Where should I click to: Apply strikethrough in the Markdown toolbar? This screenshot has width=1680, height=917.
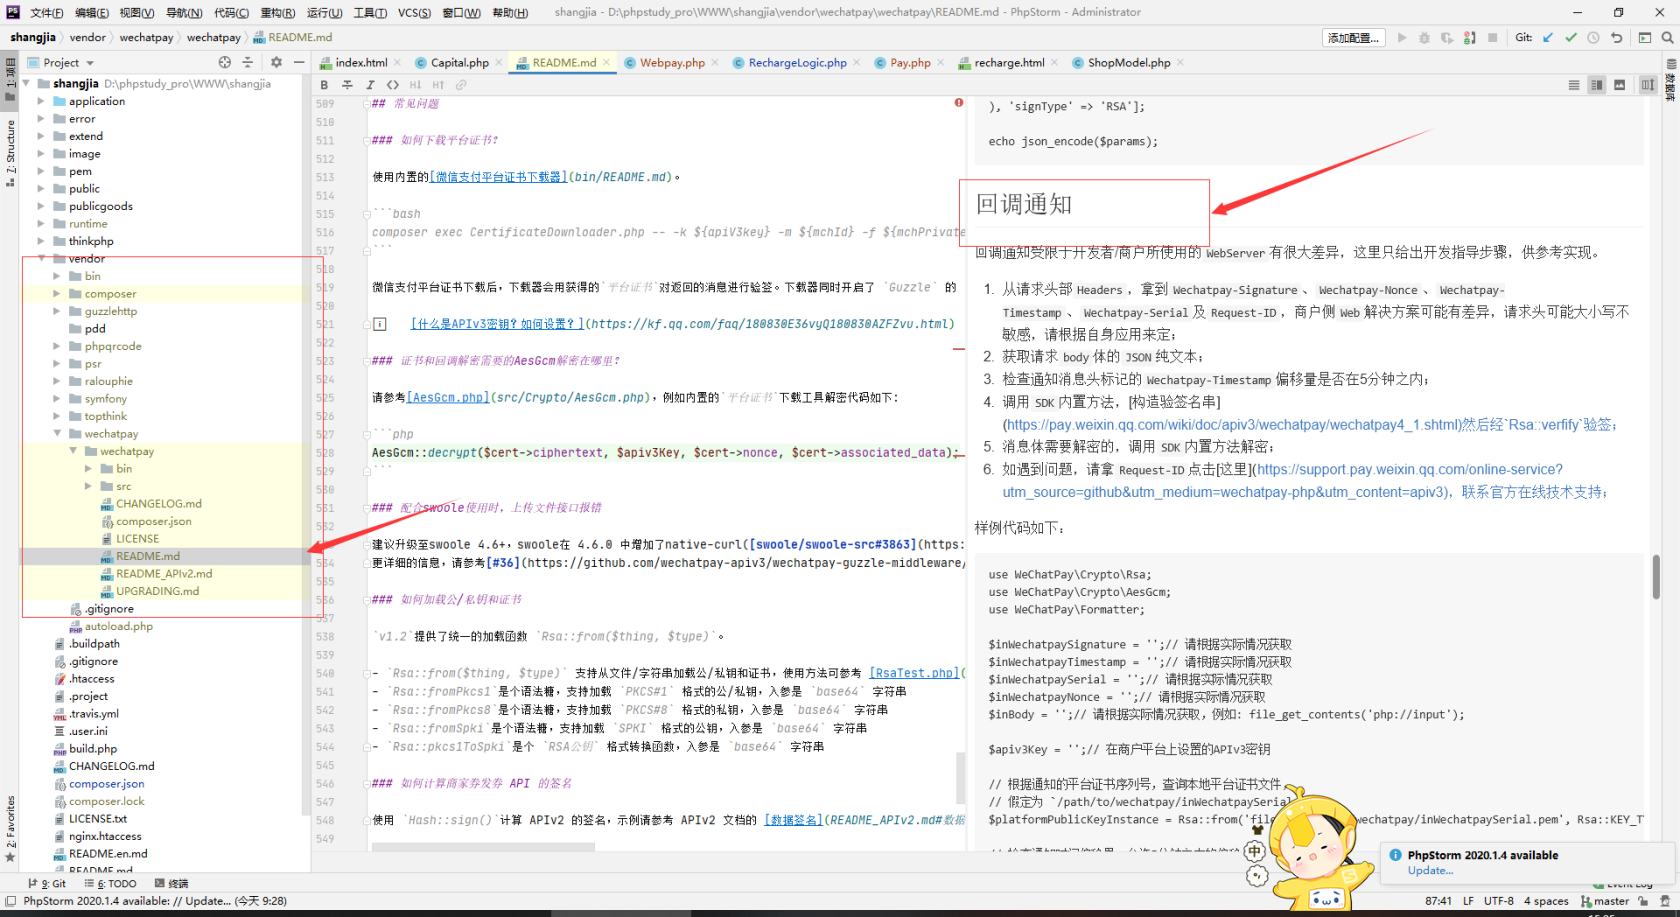coord(347,85)
